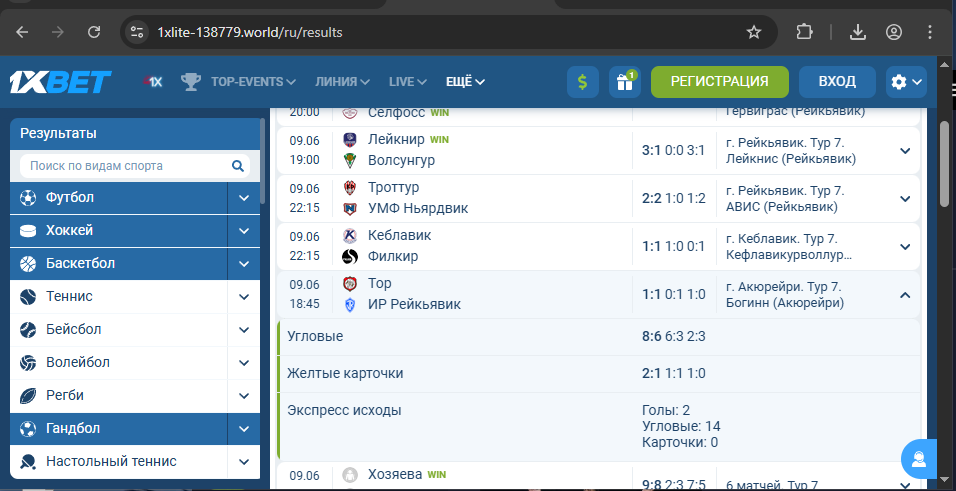Screen dimensions: 956x491
Task: Click the ВХОД login button
Action: click(x=836, y=82)
